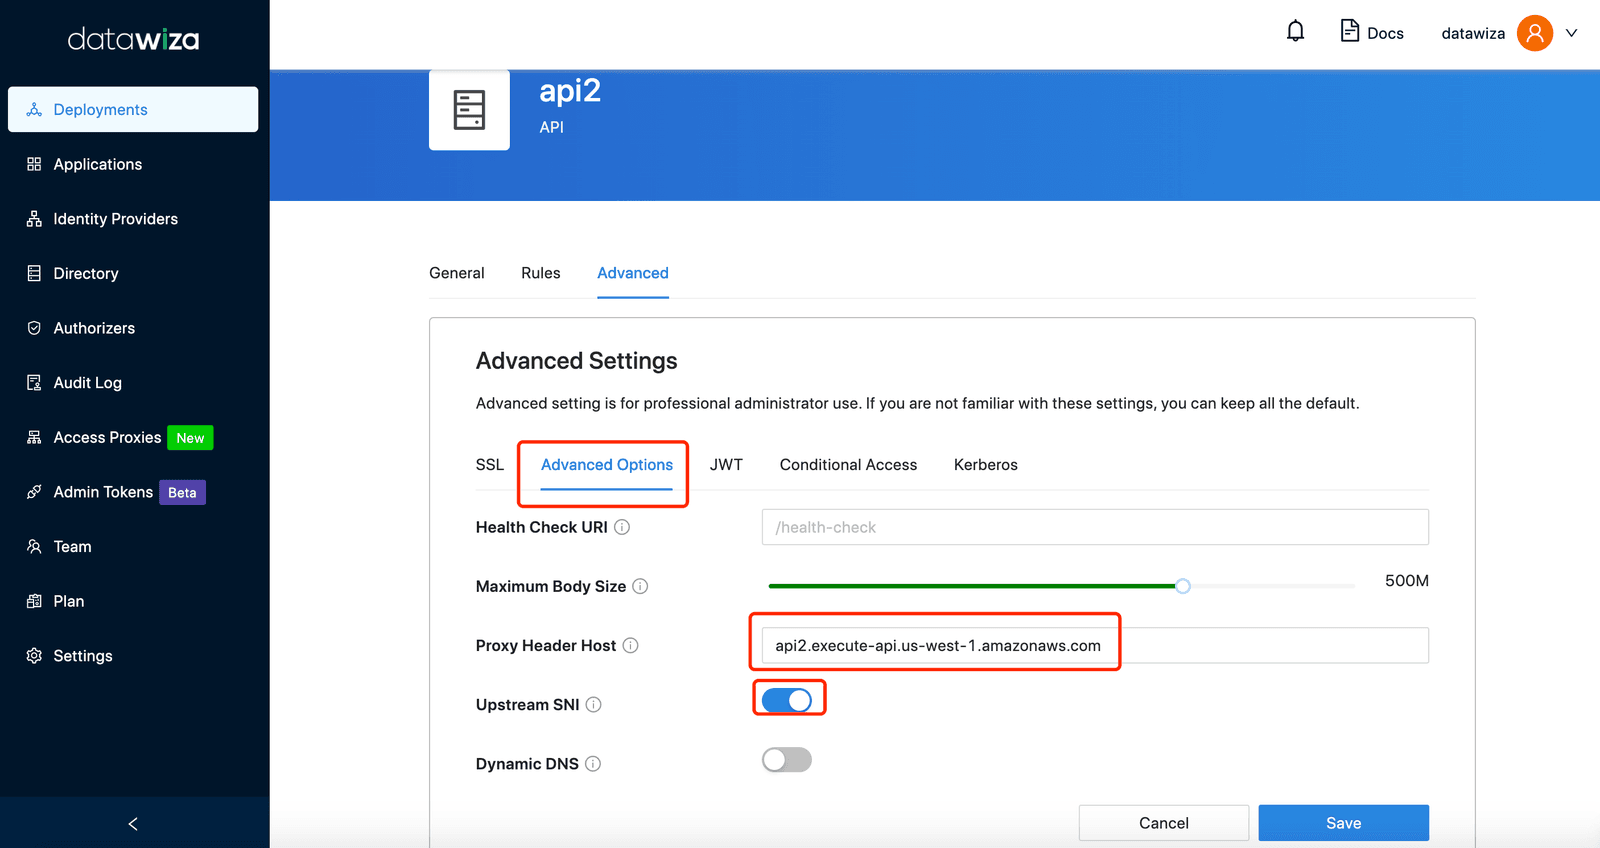
Task: Click the Deployments sidebar icon
Action: (34, 110)
